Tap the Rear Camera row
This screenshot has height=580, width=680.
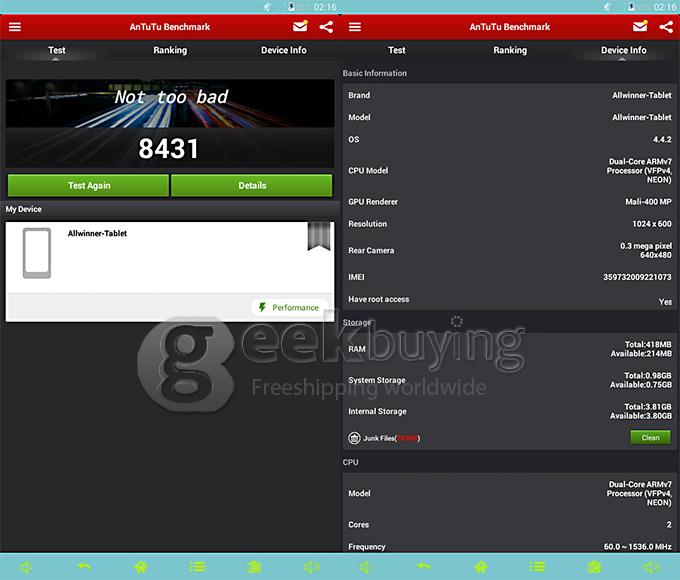(510, 250)
